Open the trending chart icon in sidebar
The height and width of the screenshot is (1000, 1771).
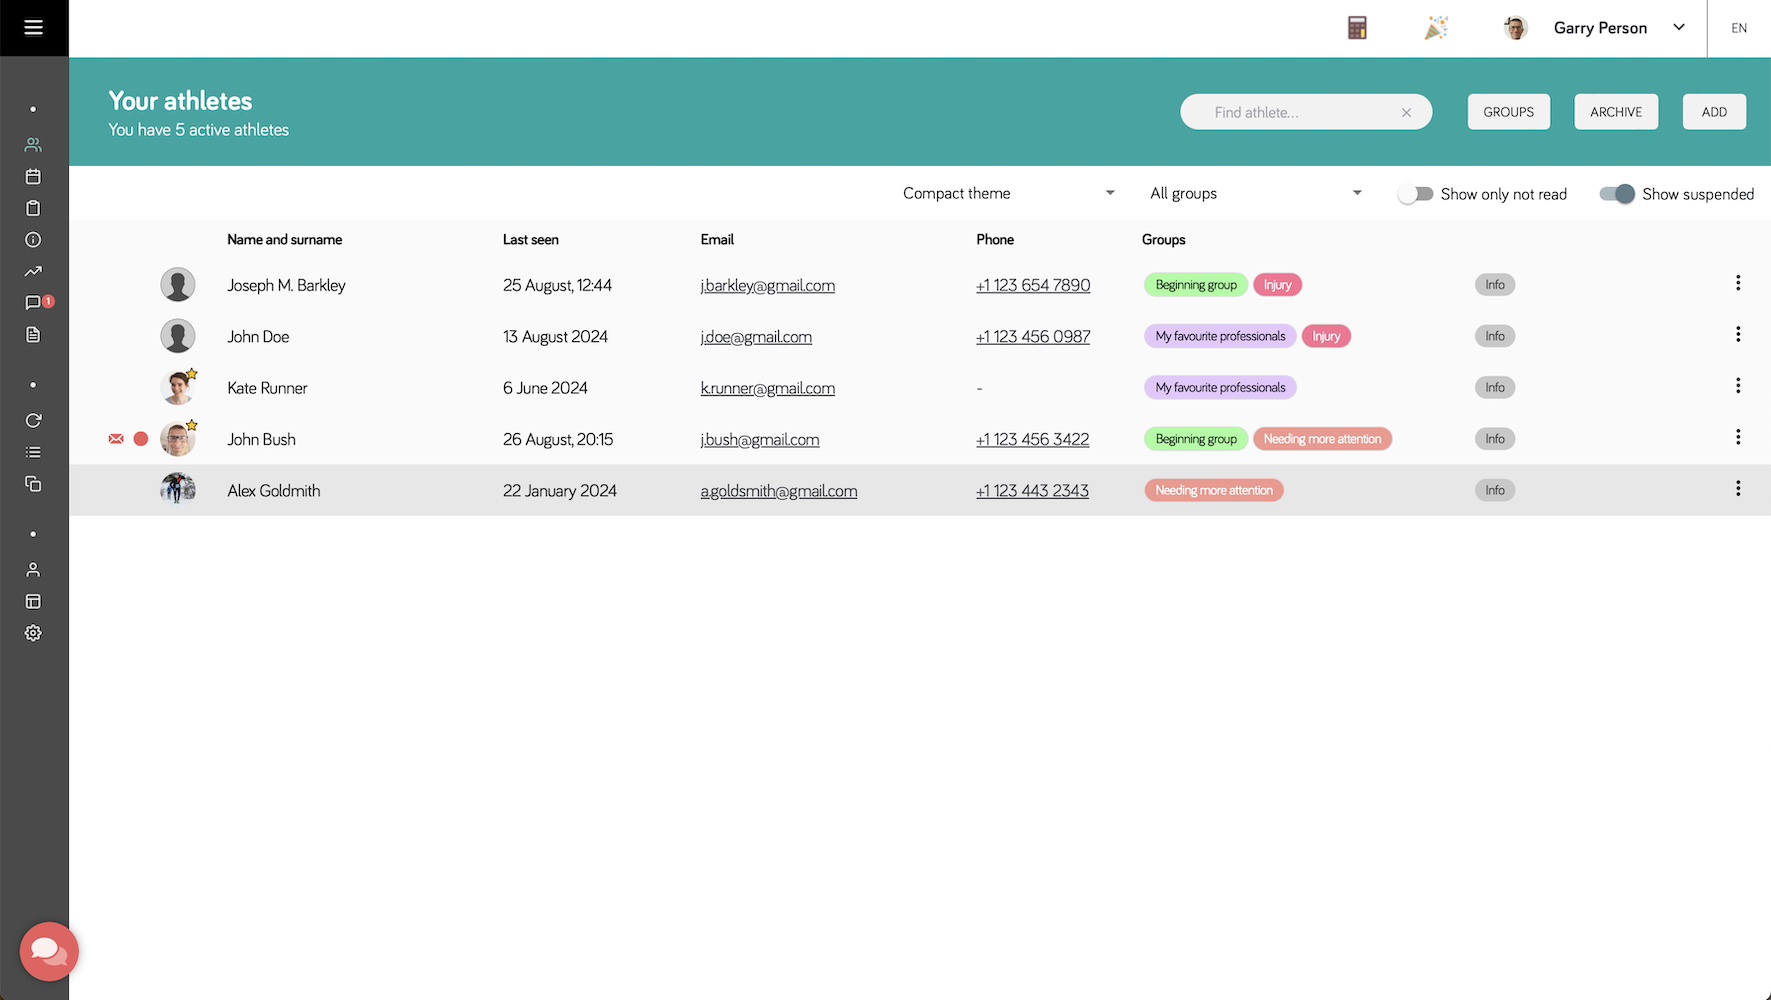(x=33, y=271)
